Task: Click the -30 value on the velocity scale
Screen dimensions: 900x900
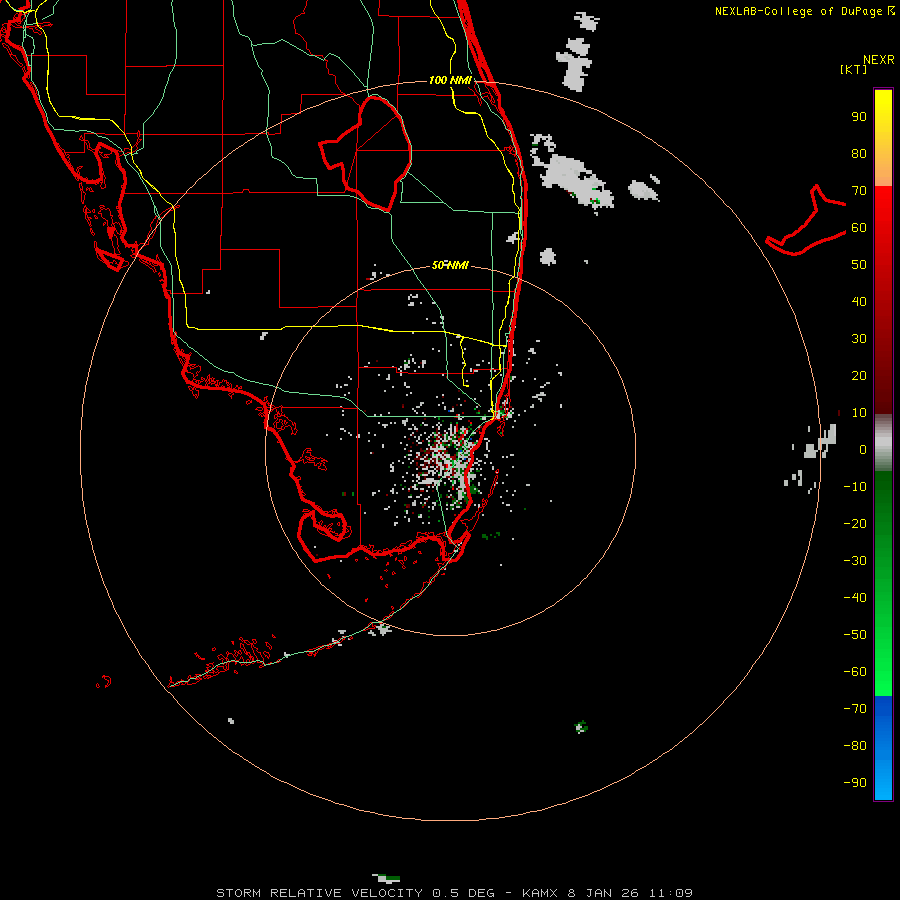Action: [855, 561]
